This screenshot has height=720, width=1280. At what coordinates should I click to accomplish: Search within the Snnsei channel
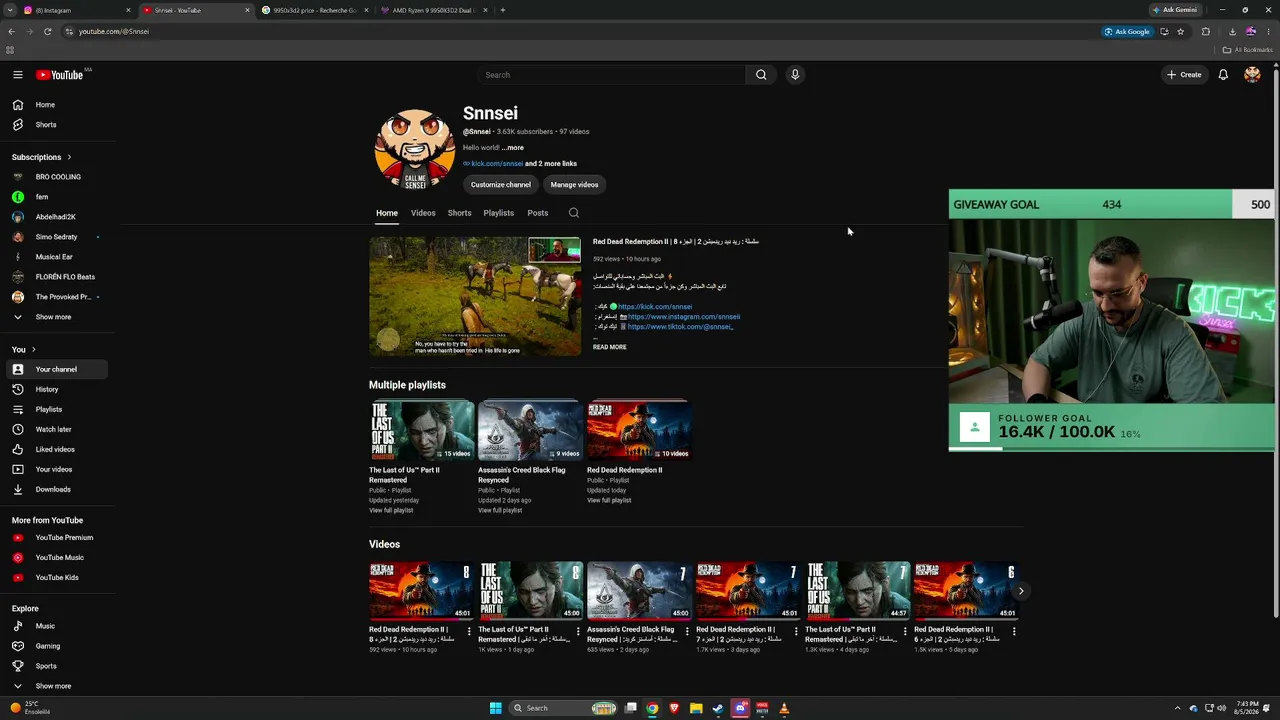click(573, 213)
